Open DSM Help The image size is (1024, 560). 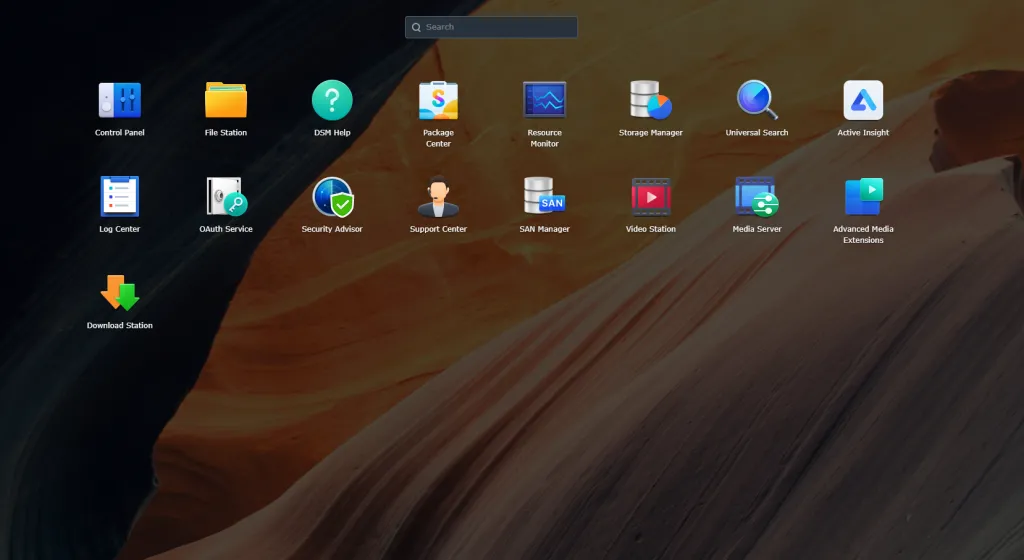tap(332, 101)
